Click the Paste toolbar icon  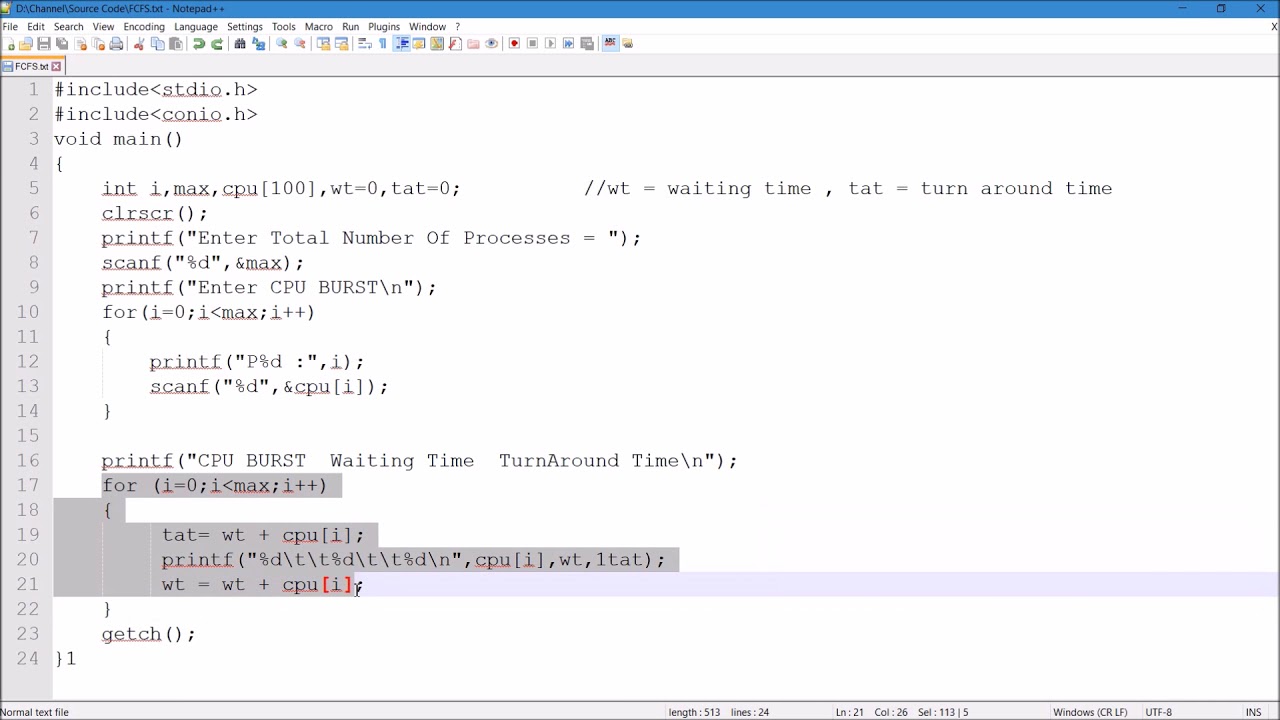tap(175, 43)
